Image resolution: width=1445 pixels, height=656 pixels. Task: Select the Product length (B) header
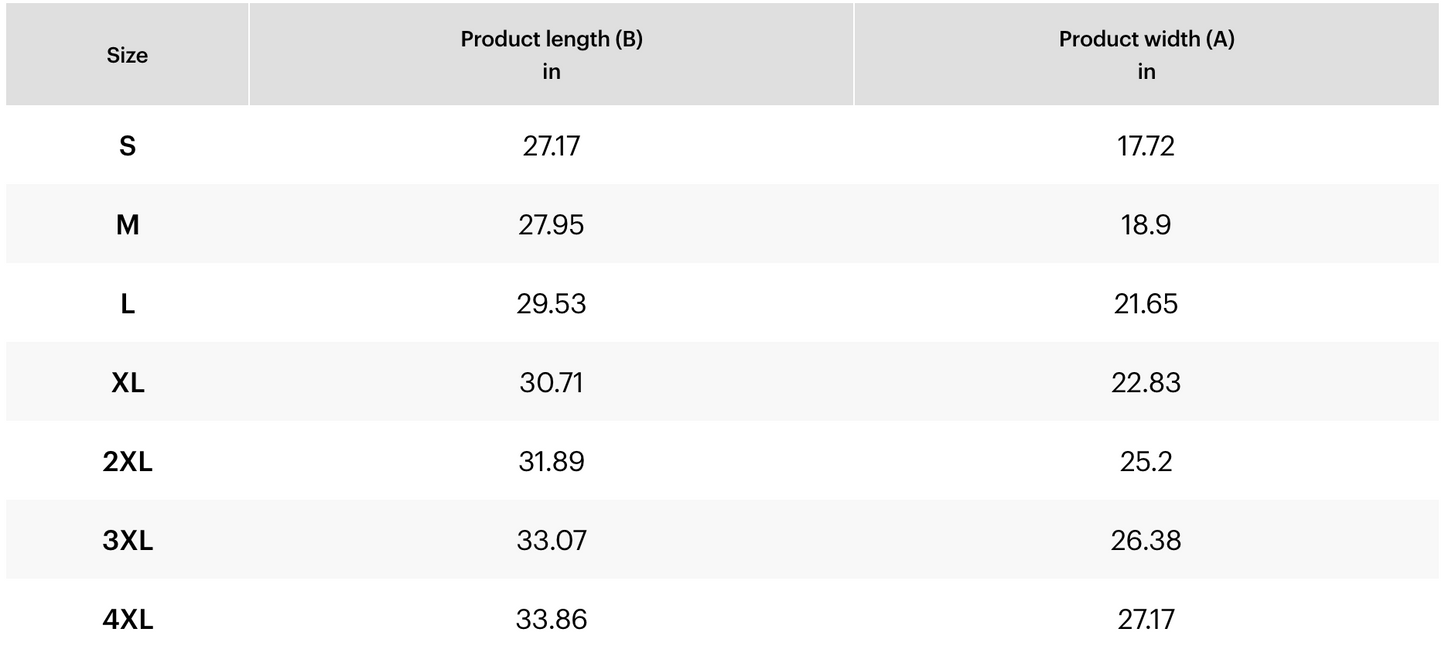[551, 55]
